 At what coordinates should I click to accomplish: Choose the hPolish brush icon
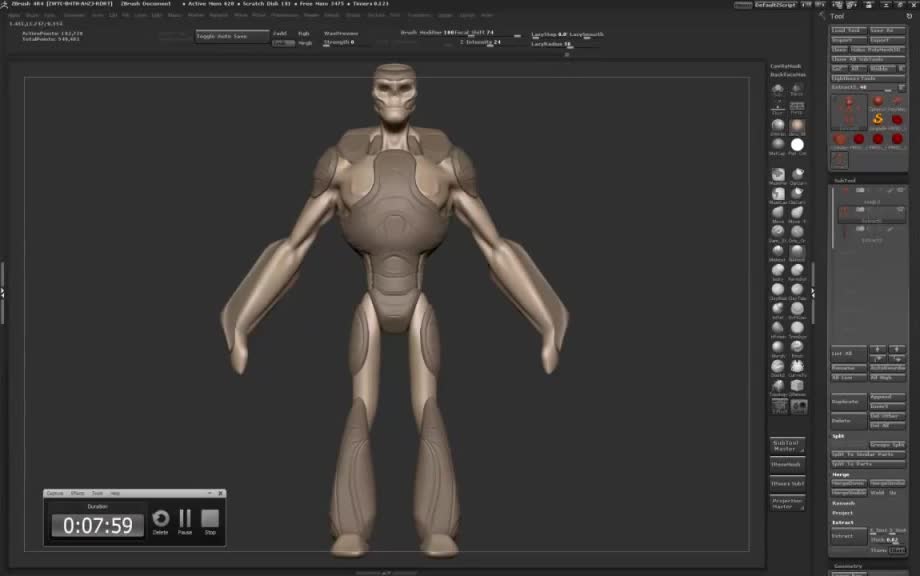(777, 327)
